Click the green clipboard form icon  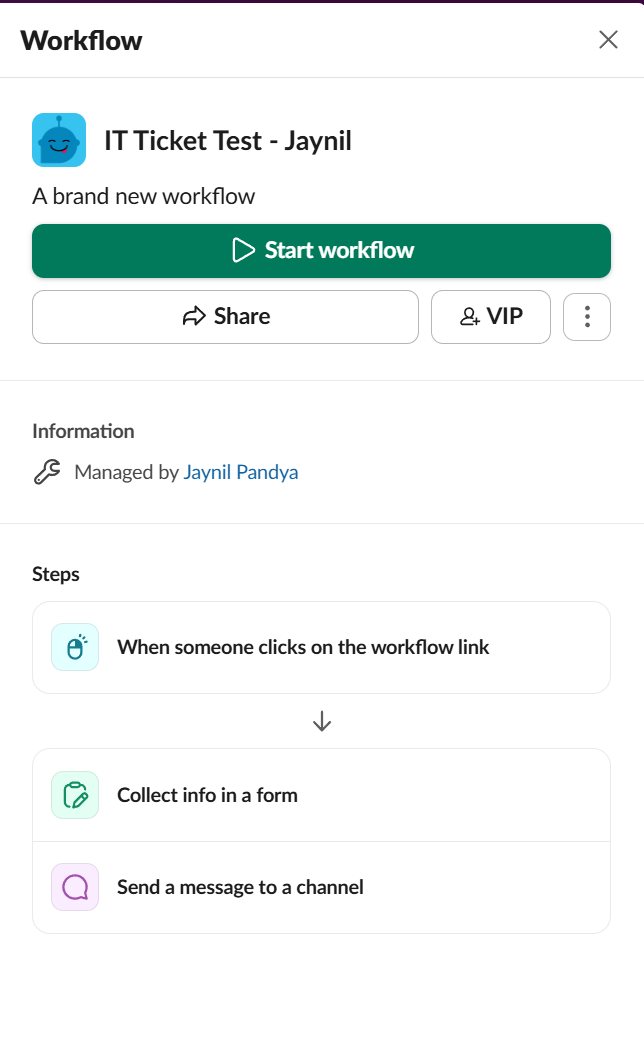coord(75,795)
